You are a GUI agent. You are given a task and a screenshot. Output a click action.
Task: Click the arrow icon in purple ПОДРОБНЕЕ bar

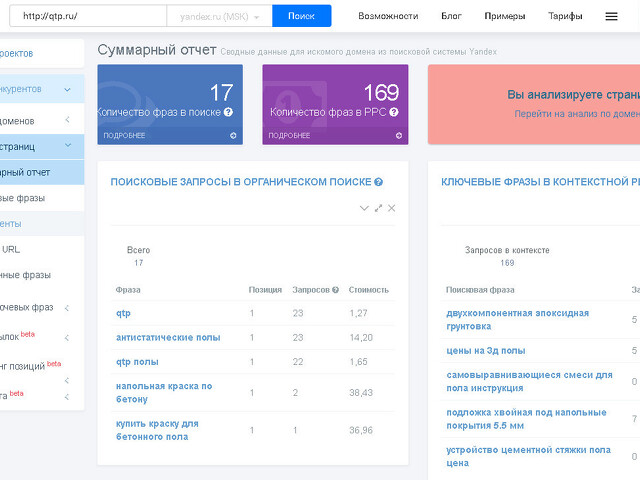[399, 136]
